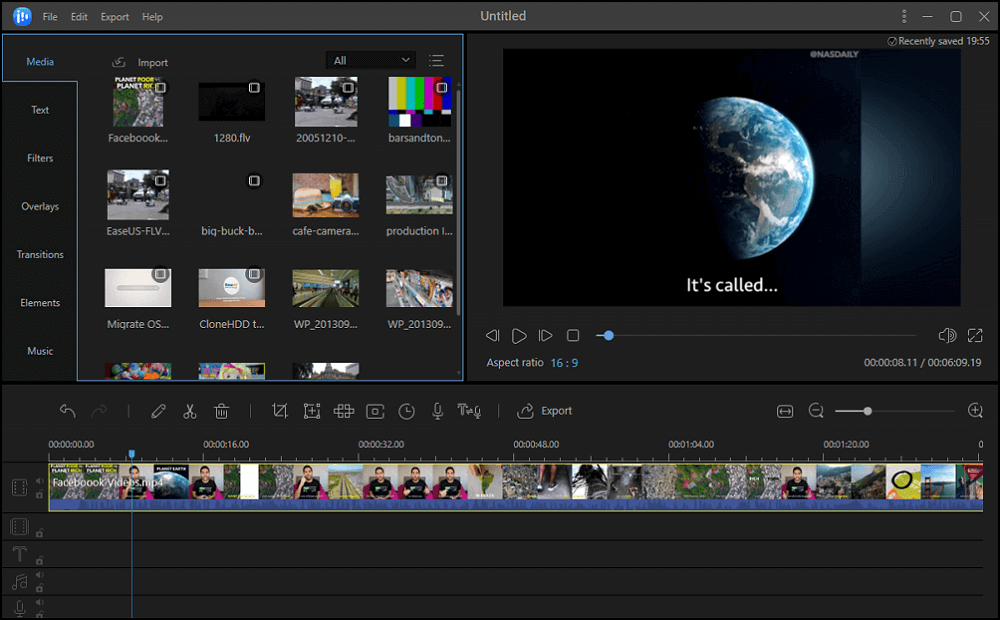Open the Overlays tab

tap(40, 206)
